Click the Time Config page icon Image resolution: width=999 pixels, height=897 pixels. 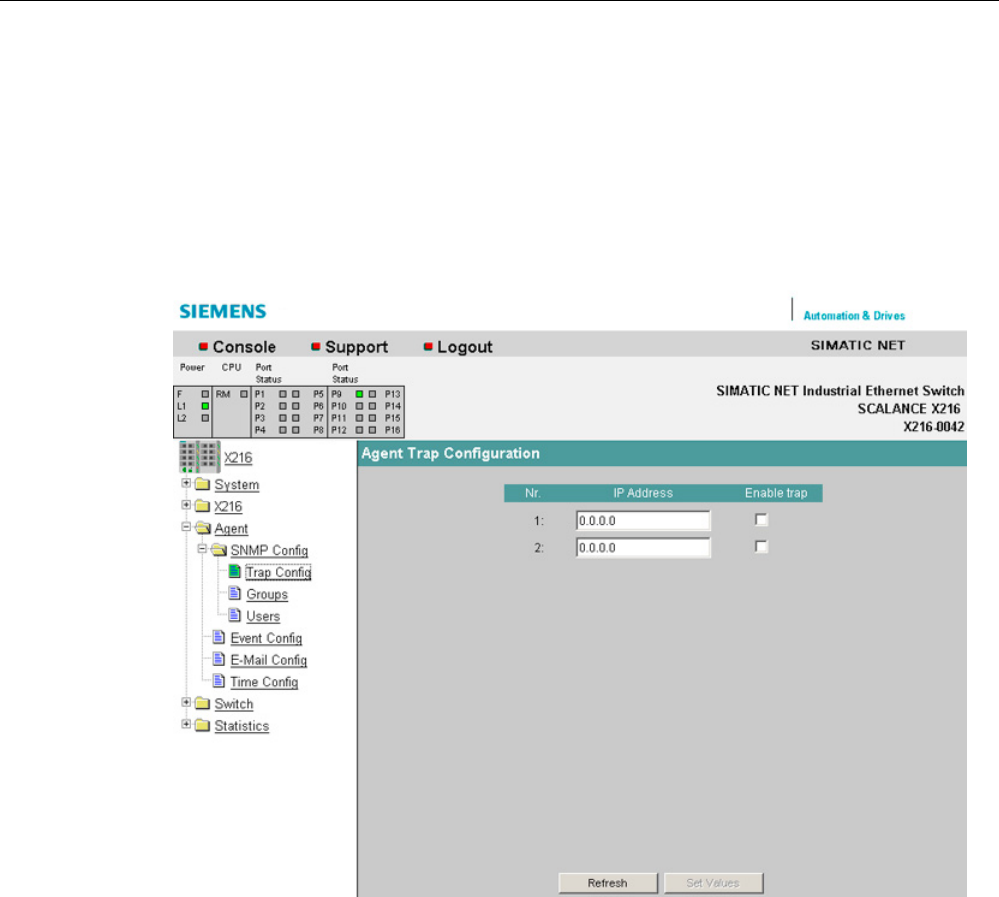(x=219, y=681)
